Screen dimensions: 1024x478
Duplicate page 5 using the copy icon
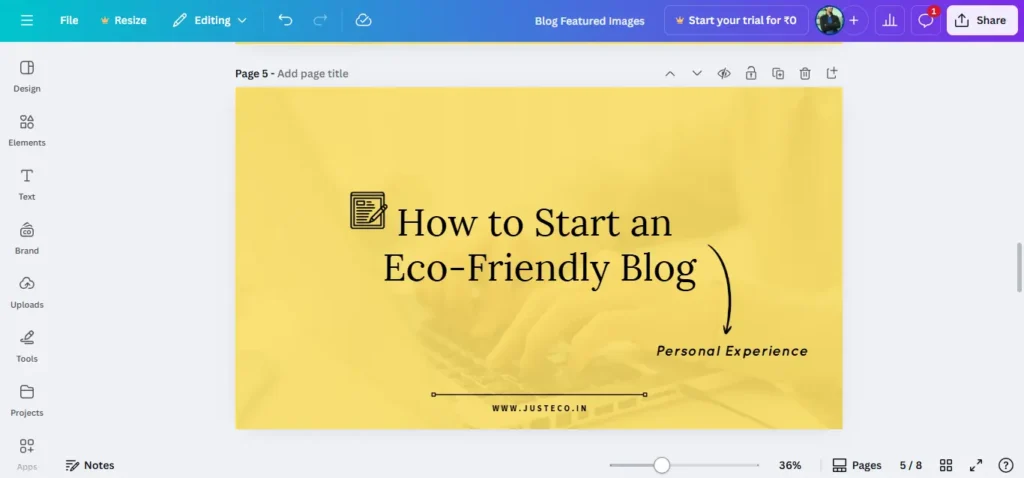pyautogui.click(x=778, y=73)
